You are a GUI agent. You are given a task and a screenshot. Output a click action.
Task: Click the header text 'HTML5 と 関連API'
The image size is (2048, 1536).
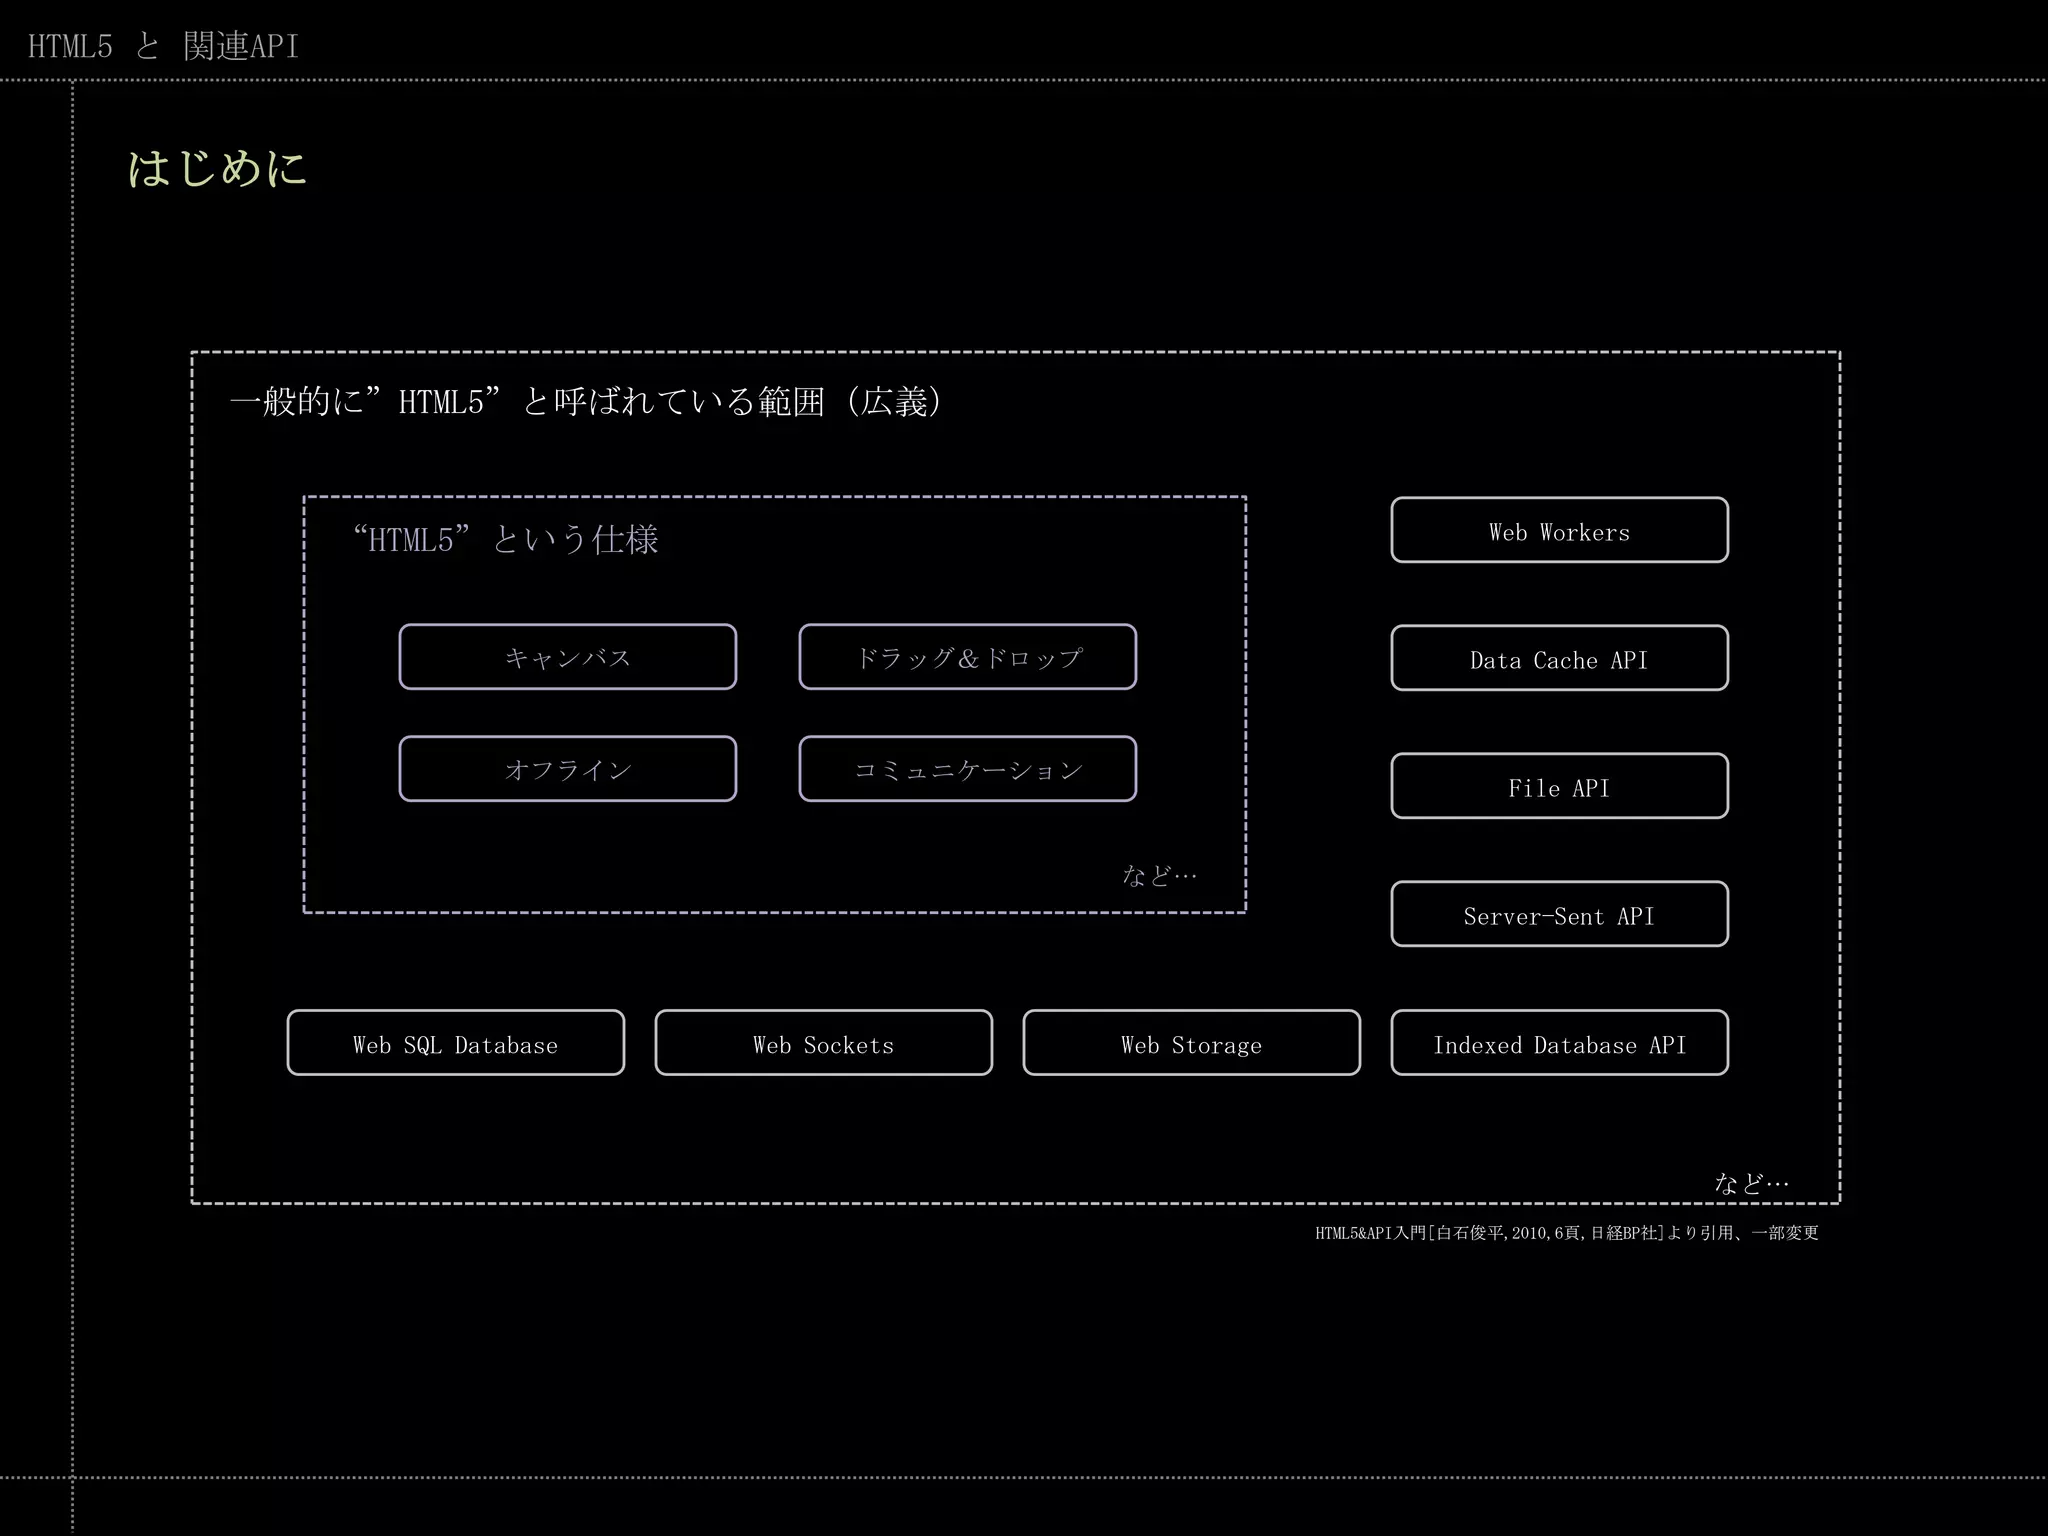163,46
